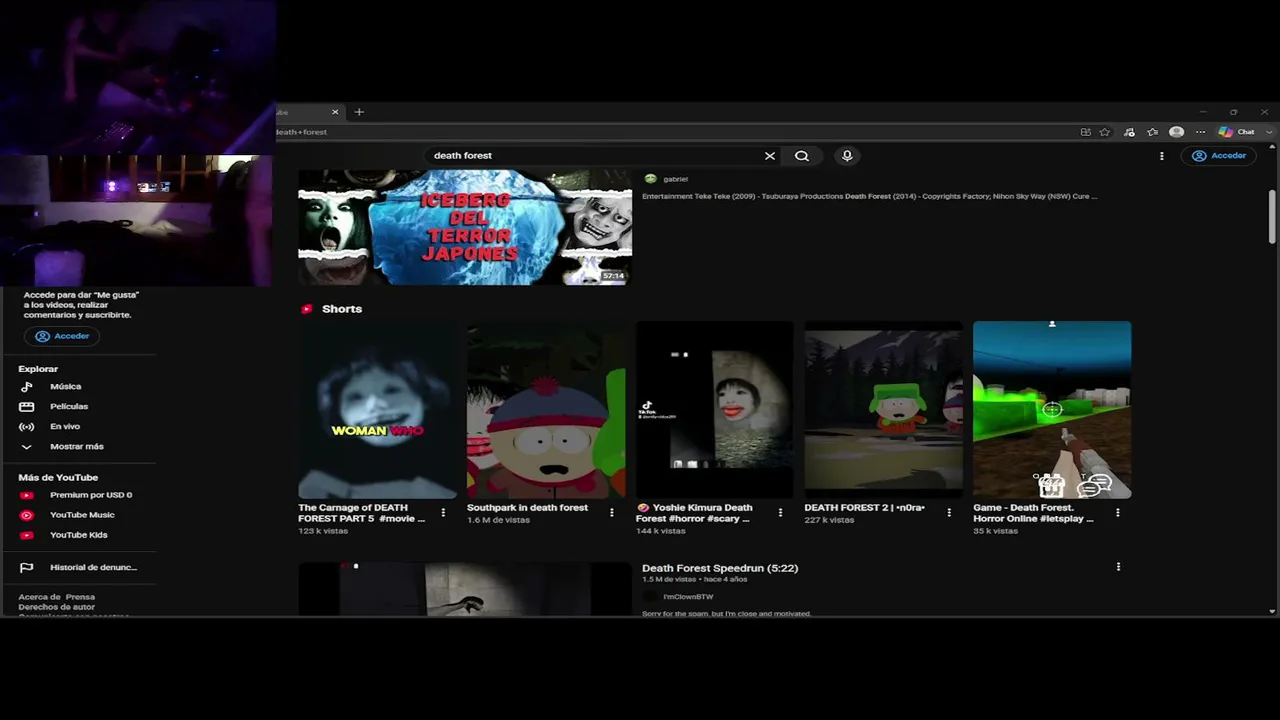Open gabriel channel name link
This screenshot has height=720, width=1280.
(675, 179)
